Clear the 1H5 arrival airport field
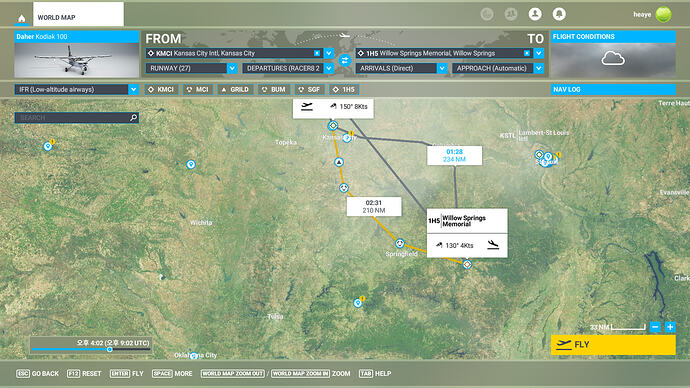The width and height of the screenshot is (690, 388). 526,53
